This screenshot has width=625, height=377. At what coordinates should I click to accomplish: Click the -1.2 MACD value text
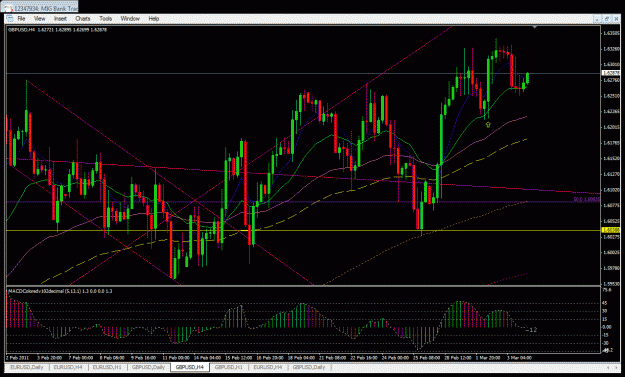[x=532, y=330]
